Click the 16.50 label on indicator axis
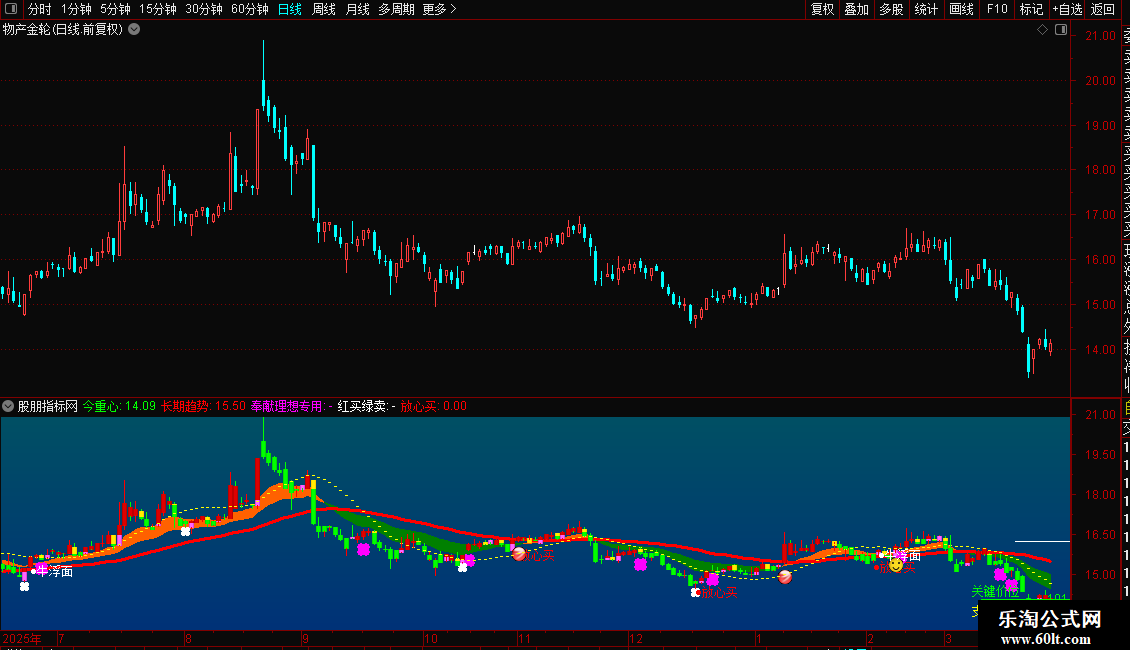The height and width of the screenshot is (650, 1130). (x=1100, y=535)
